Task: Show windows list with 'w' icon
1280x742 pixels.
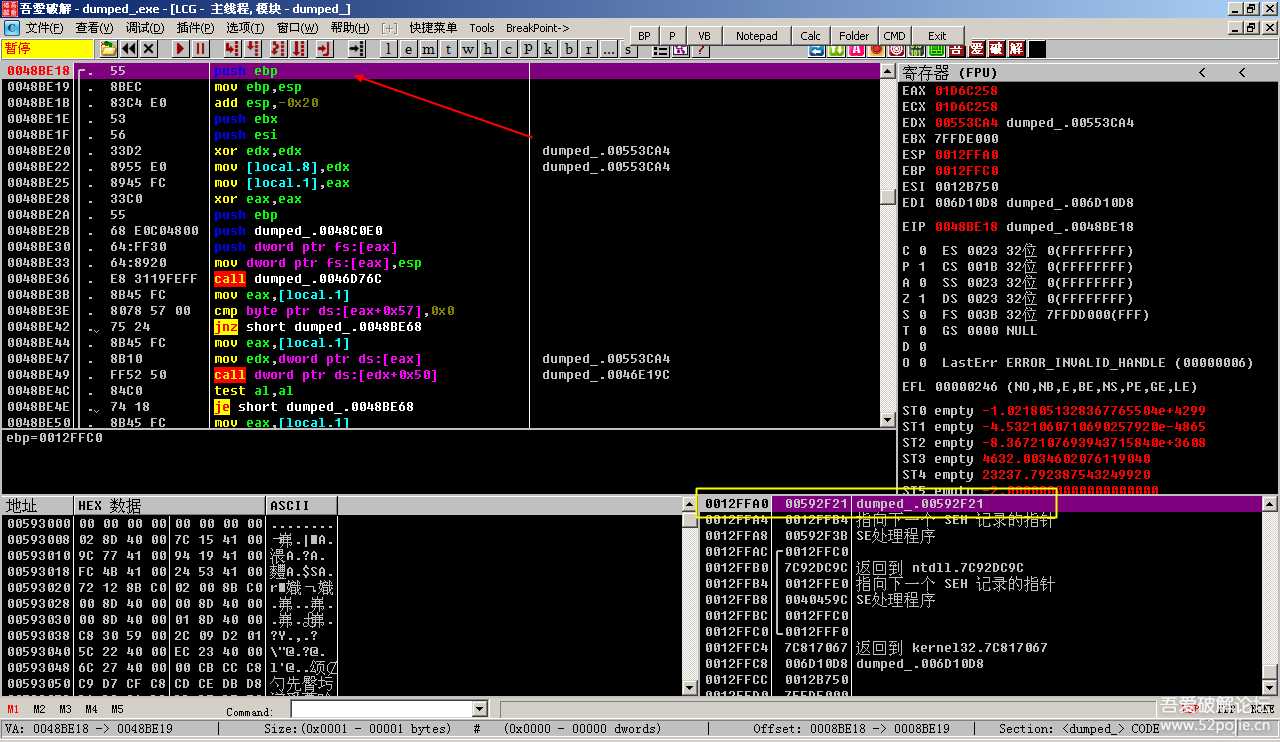Action: pyautogui.click(x=468, y=49)
